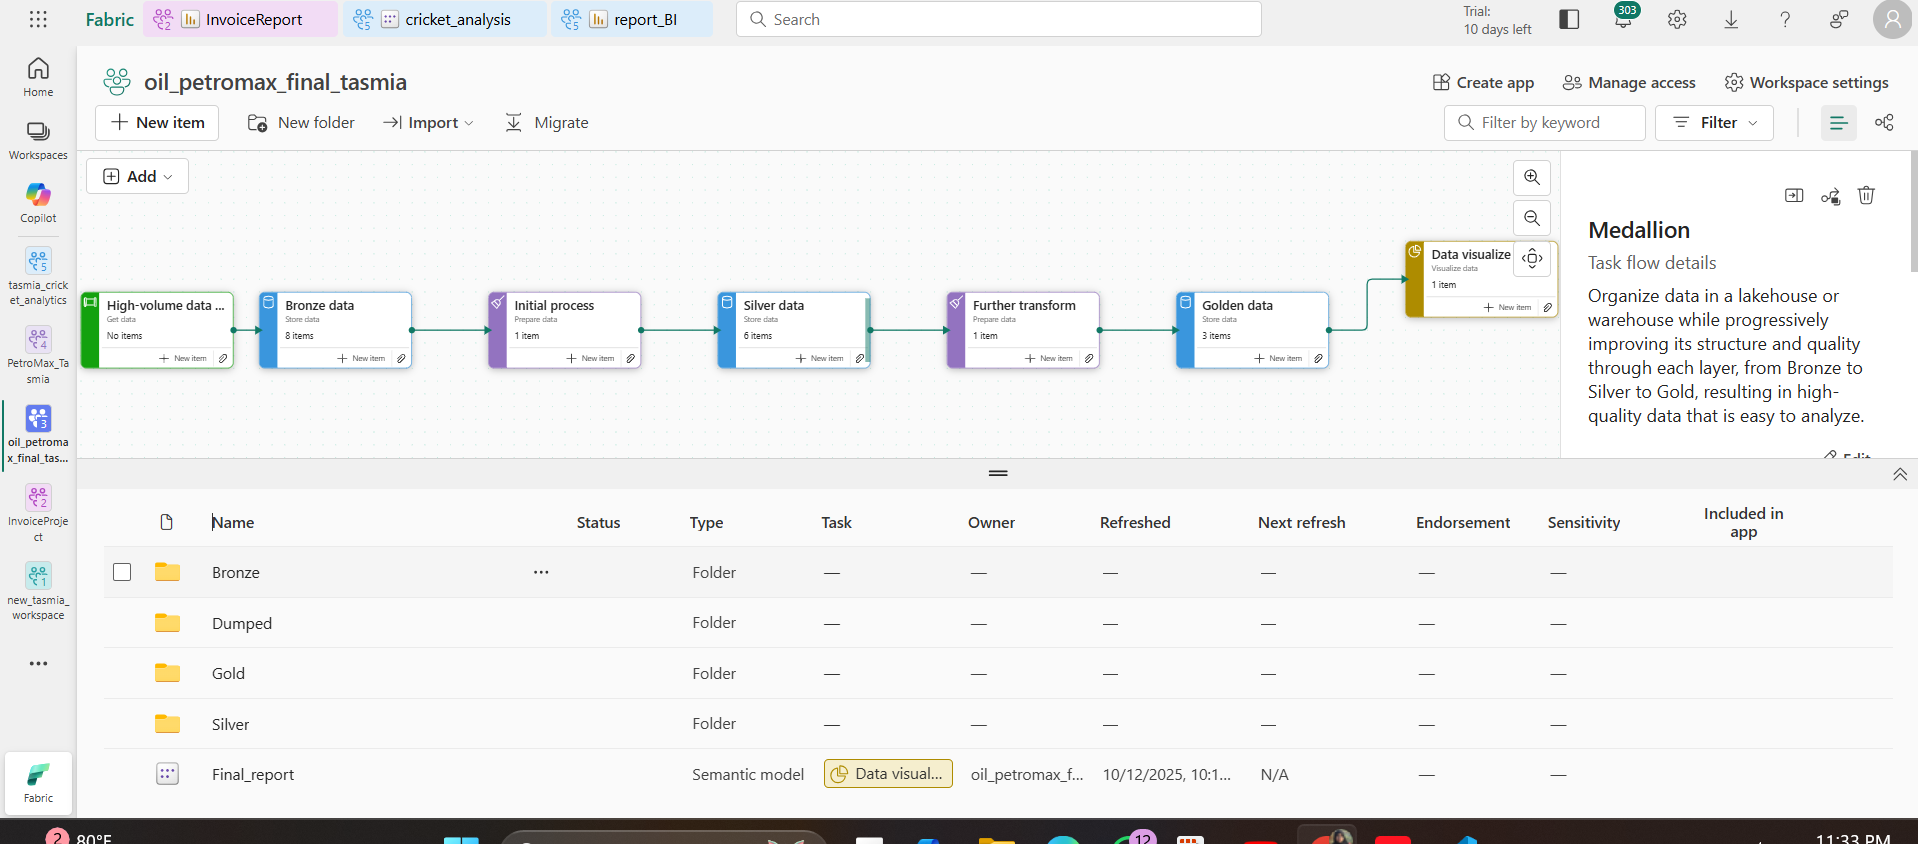Click the New item button
Viewport: 1918px width, 844px height.
157,123
